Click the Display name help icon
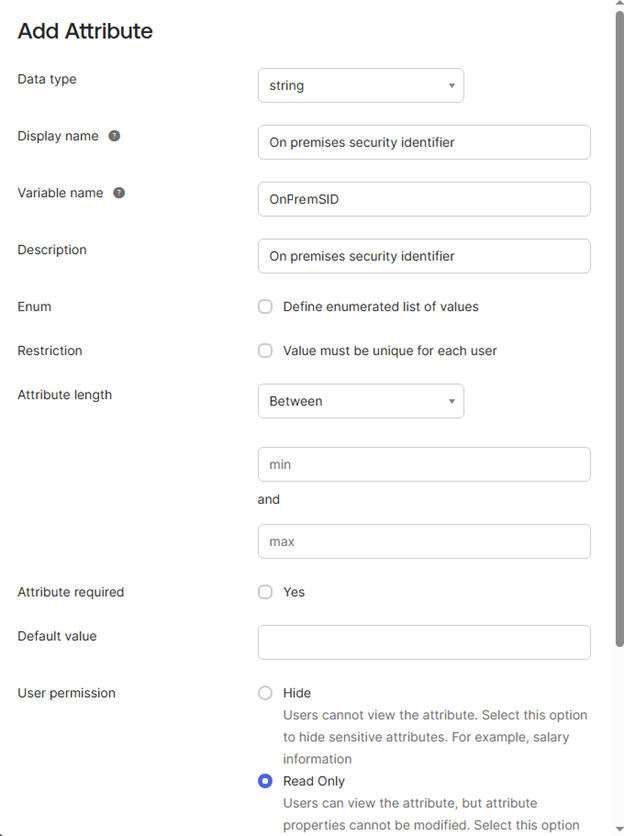Viewport: 624px width, 836px height. pos(114,136)
